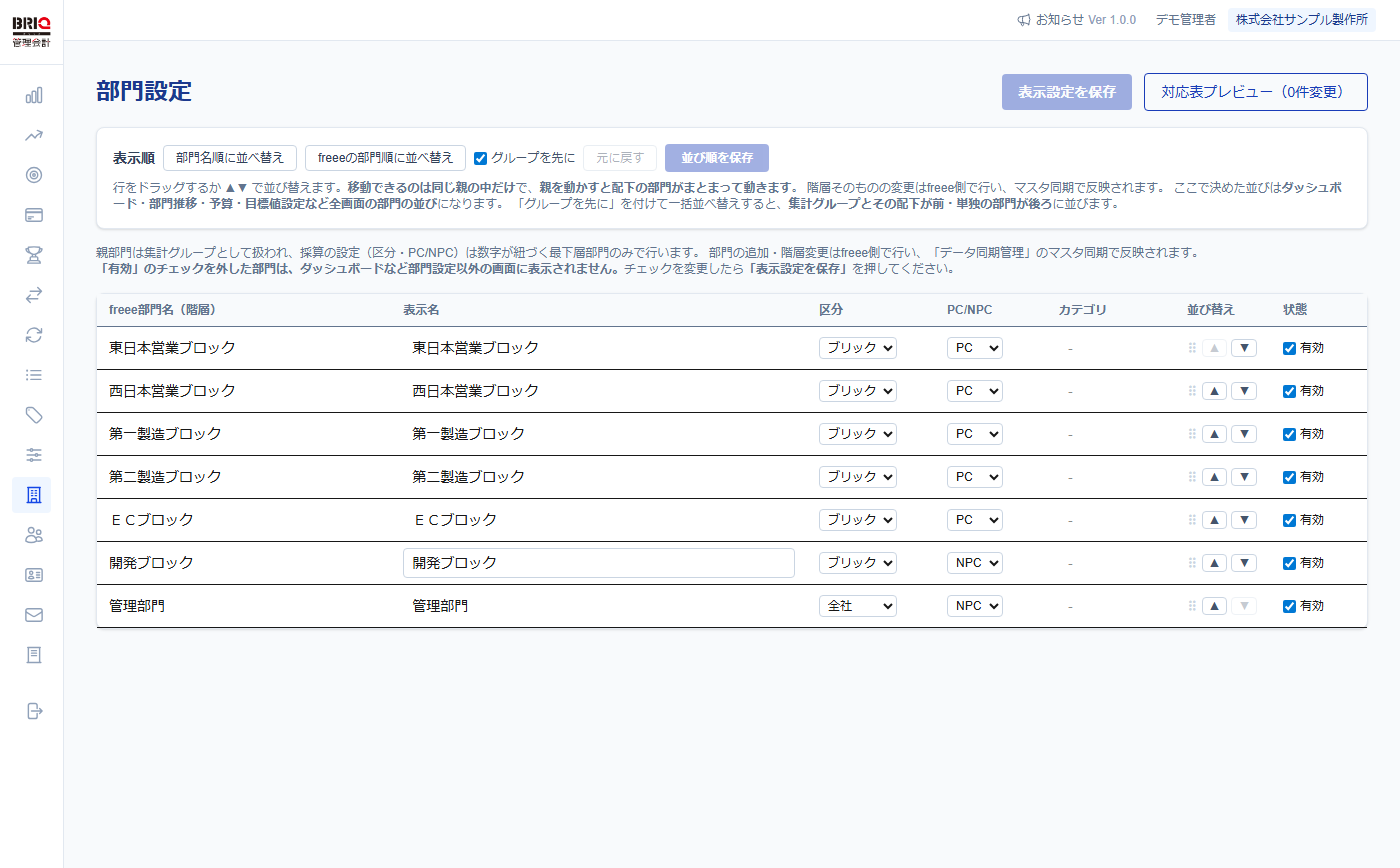Click 部門名順に並べ替え button
This screenshot has width=1400, height=868.
[x=230, y=158]
